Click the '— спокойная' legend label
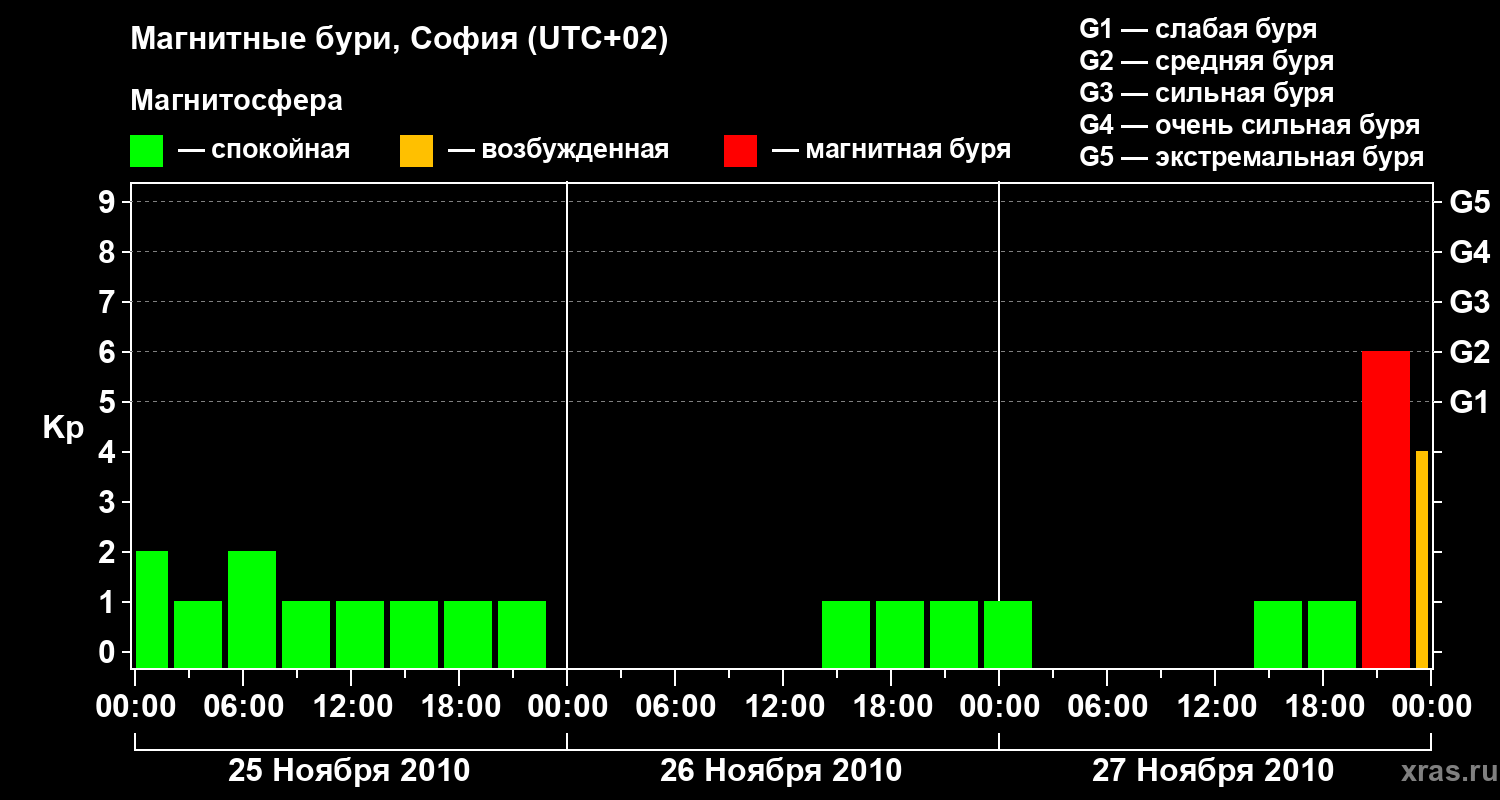This screenshot has height=800, width=1500. pos(264,150)
